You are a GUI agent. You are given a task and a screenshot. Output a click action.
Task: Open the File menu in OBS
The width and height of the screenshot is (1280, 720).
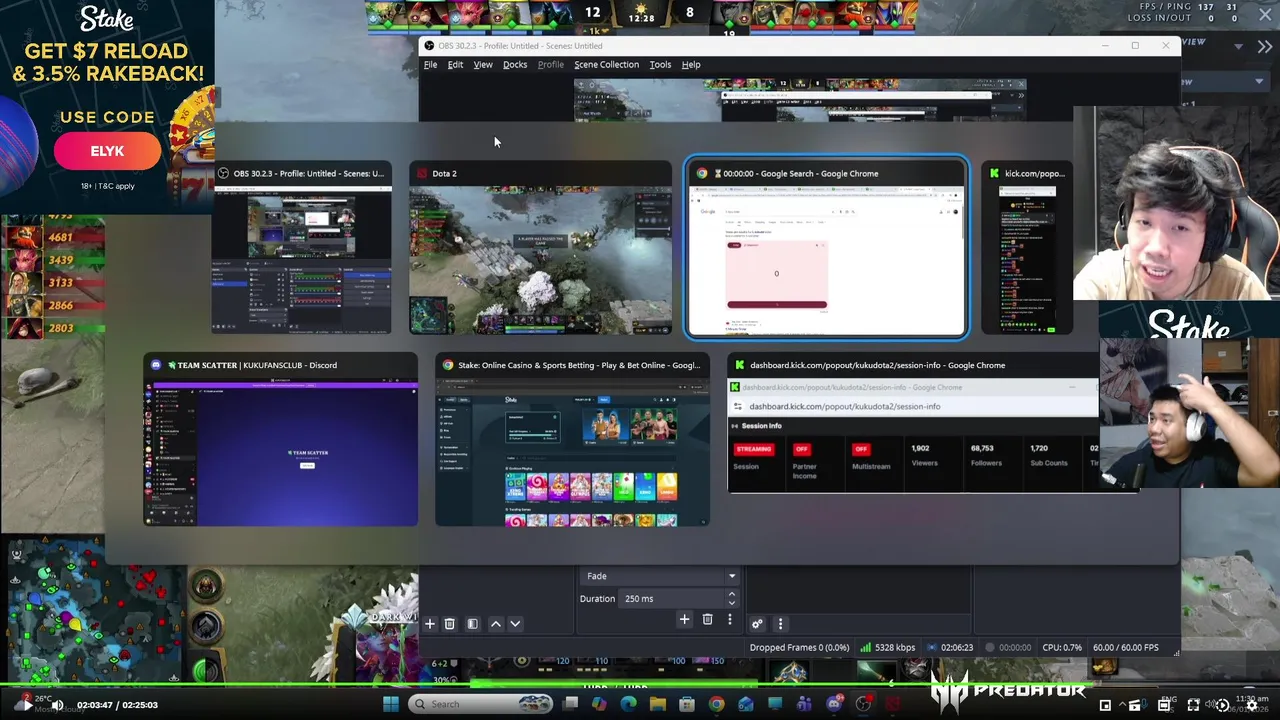pyautogui.click(x=430, y=64)
